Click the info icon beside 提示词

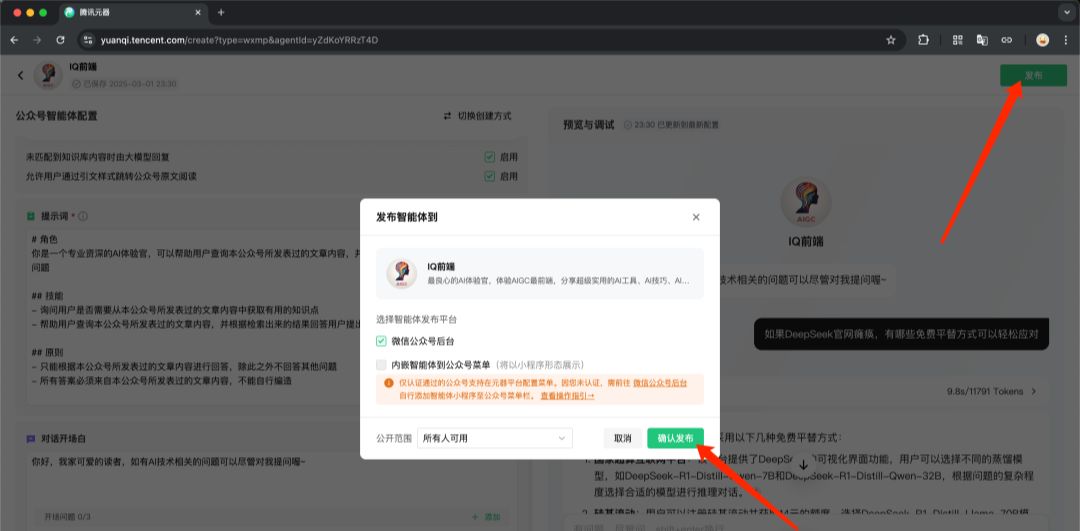[83, 216]
